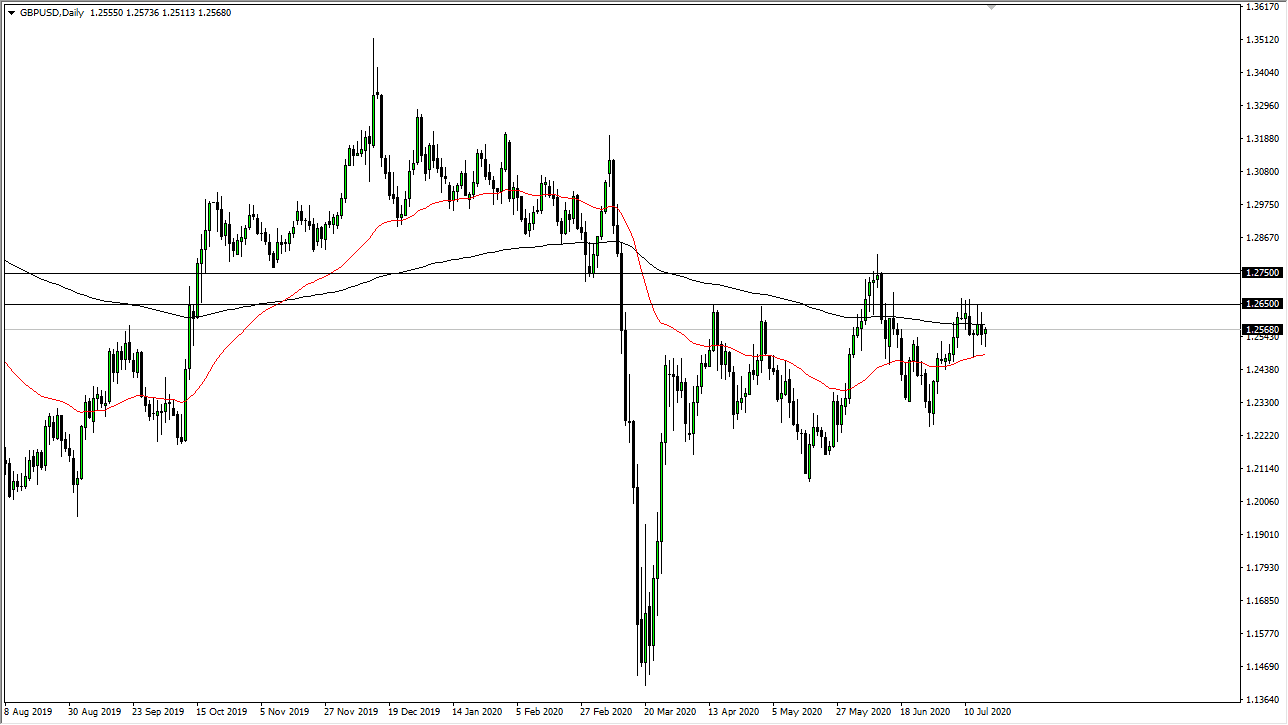
Task: Click the 10 Jul 2020 date label
Action: tap(986, 712)
